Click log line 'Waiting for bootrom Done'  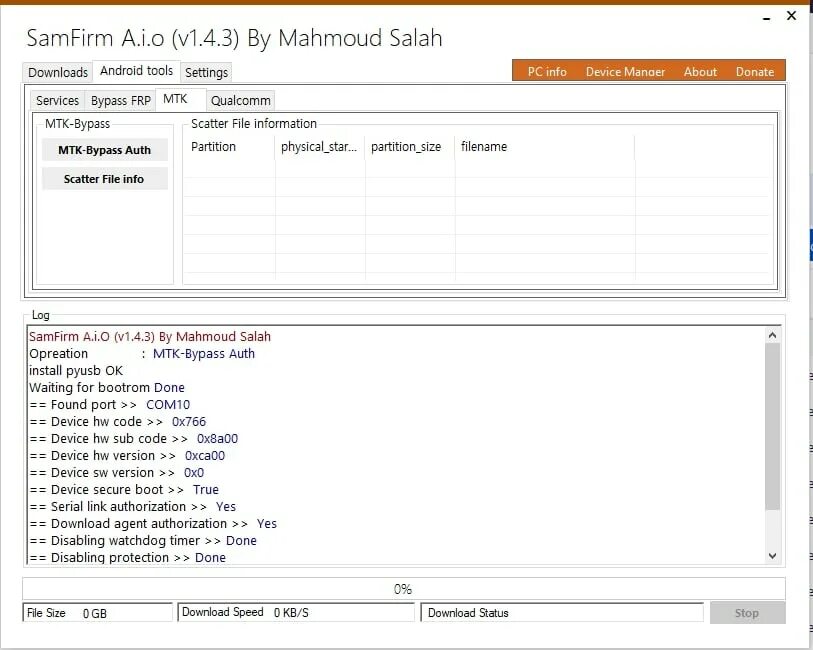(107, 388)
